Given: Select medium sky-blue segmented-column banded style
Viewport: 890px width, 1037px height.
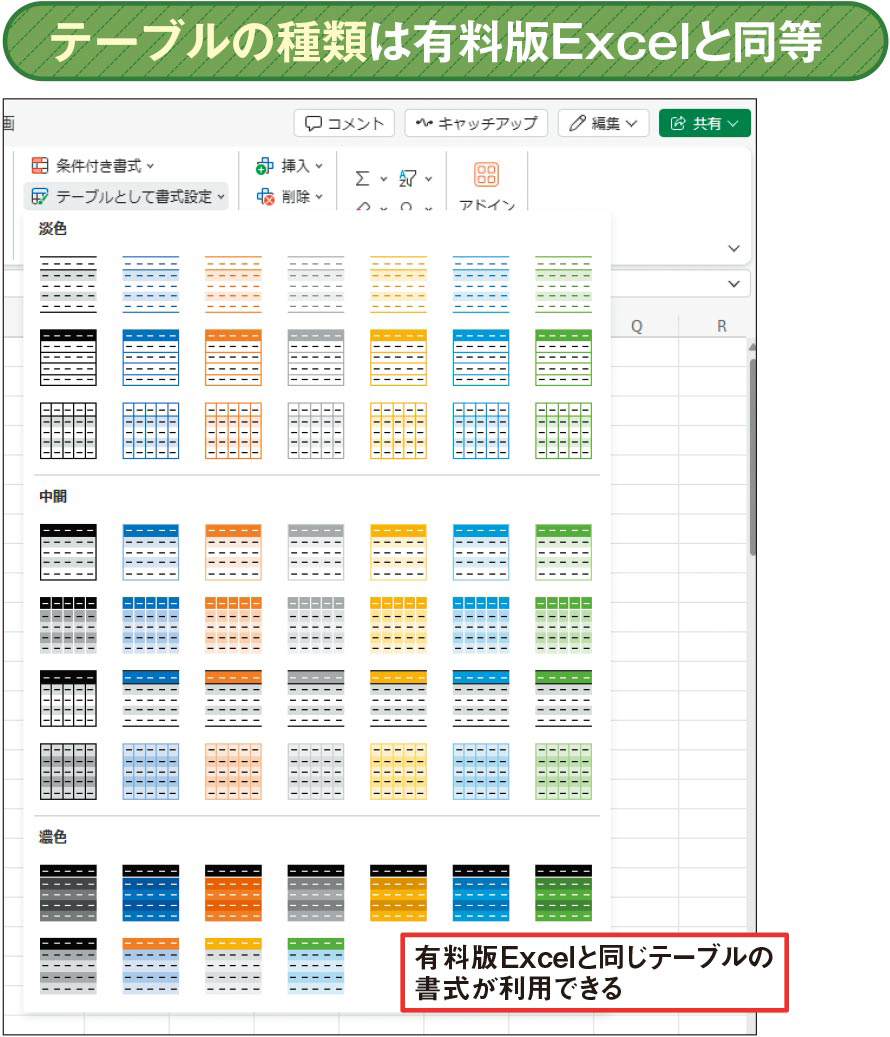Looking at the screenshot, I should [481, 625].
